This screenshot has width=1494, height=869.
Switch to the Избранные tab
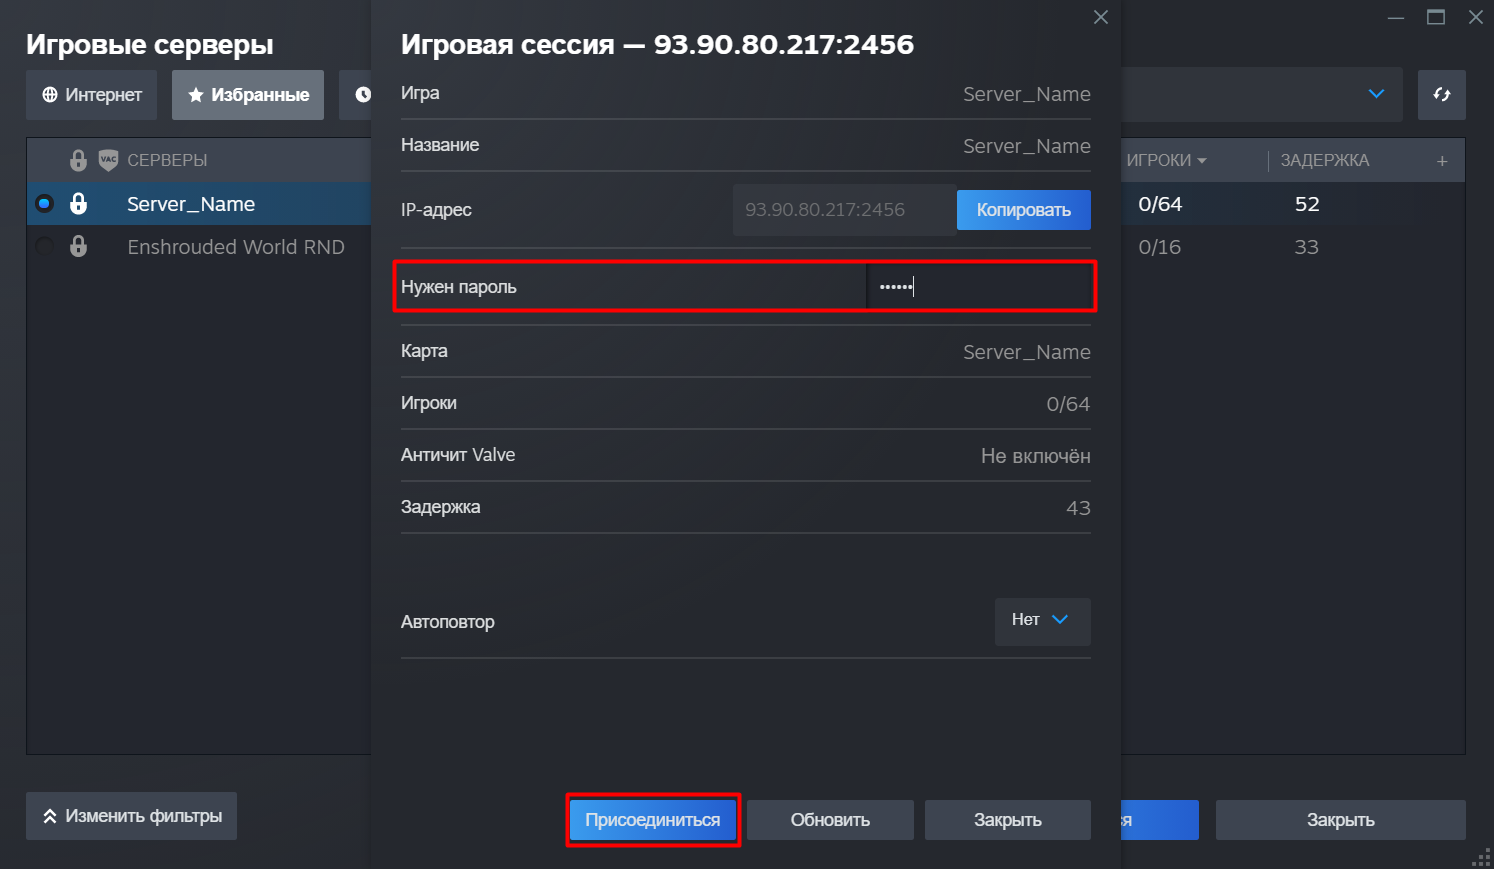point(248,95)
